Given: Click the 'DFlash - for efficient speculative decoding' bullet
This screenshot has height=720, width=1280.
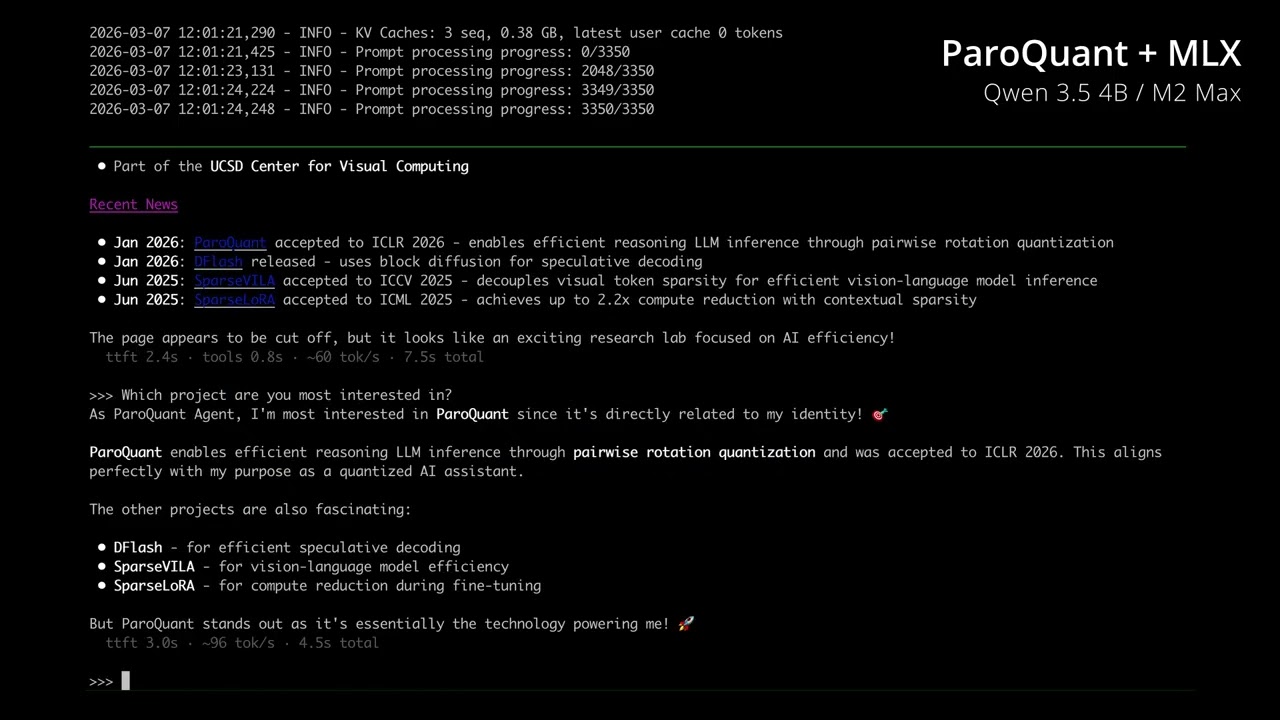Looking at the screenshot, I should 280,547.
